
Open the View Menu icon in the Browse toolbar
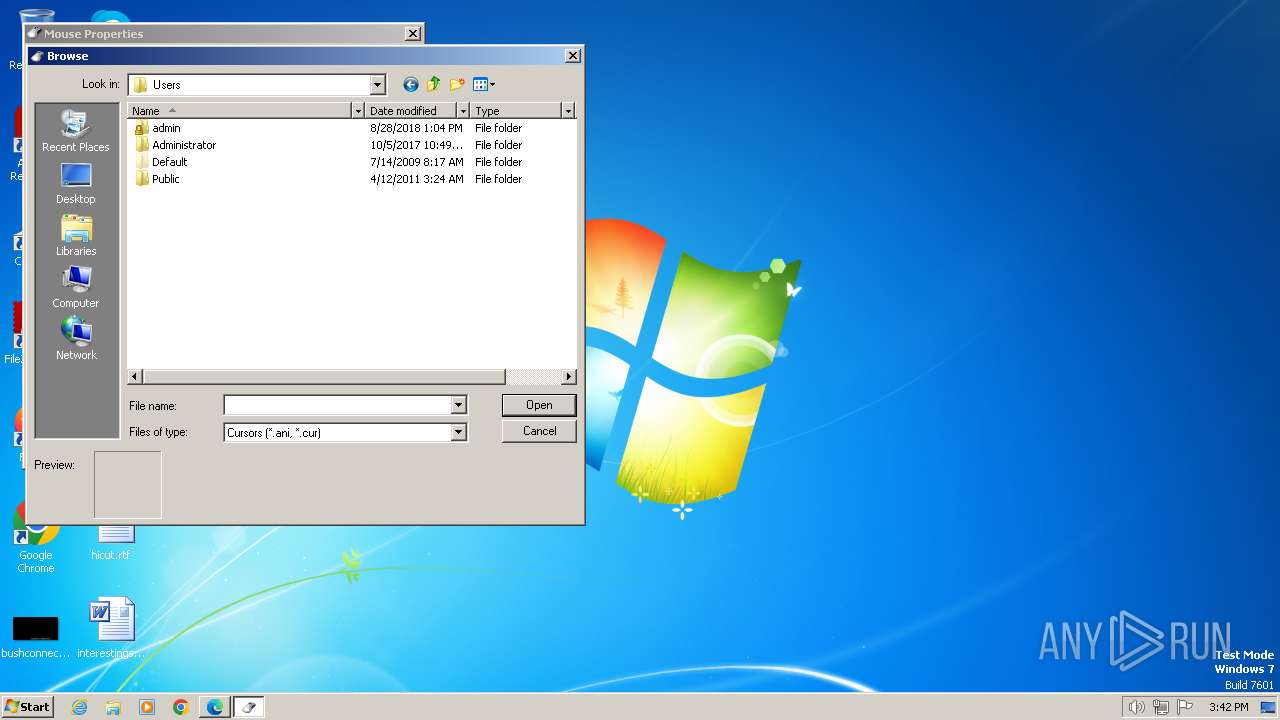click(x=484, y=85)
